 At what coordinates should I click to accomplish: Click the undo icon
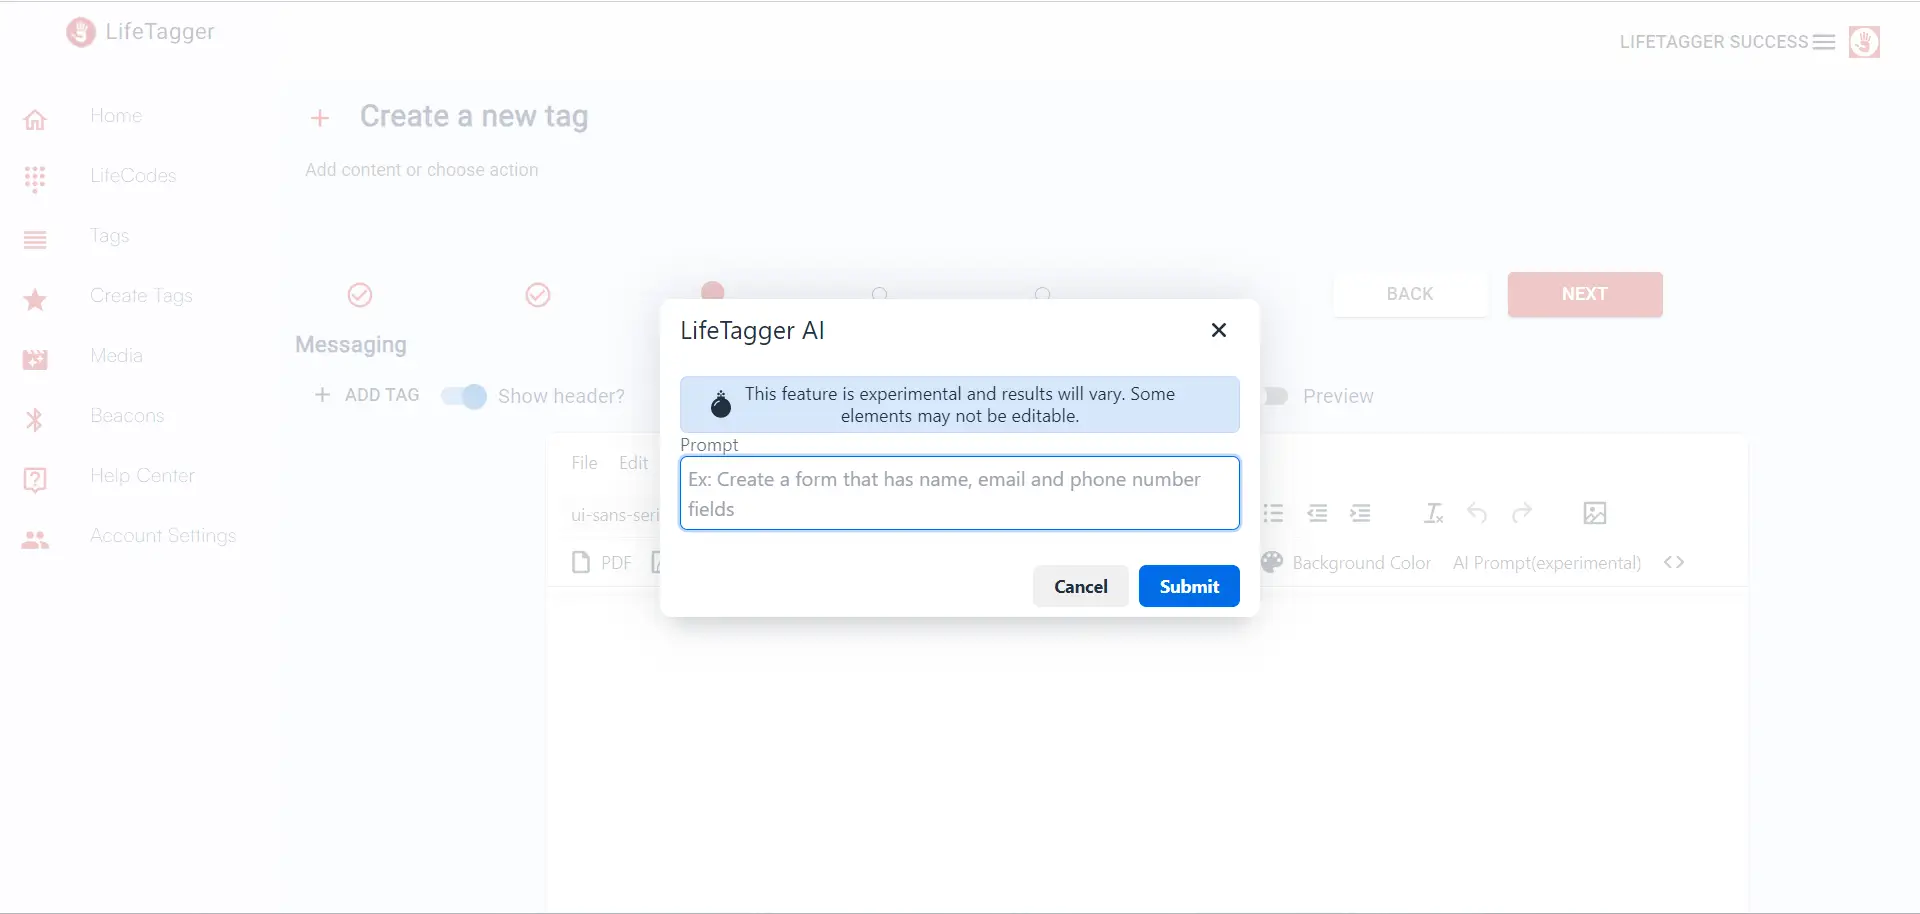[1477, 513]
